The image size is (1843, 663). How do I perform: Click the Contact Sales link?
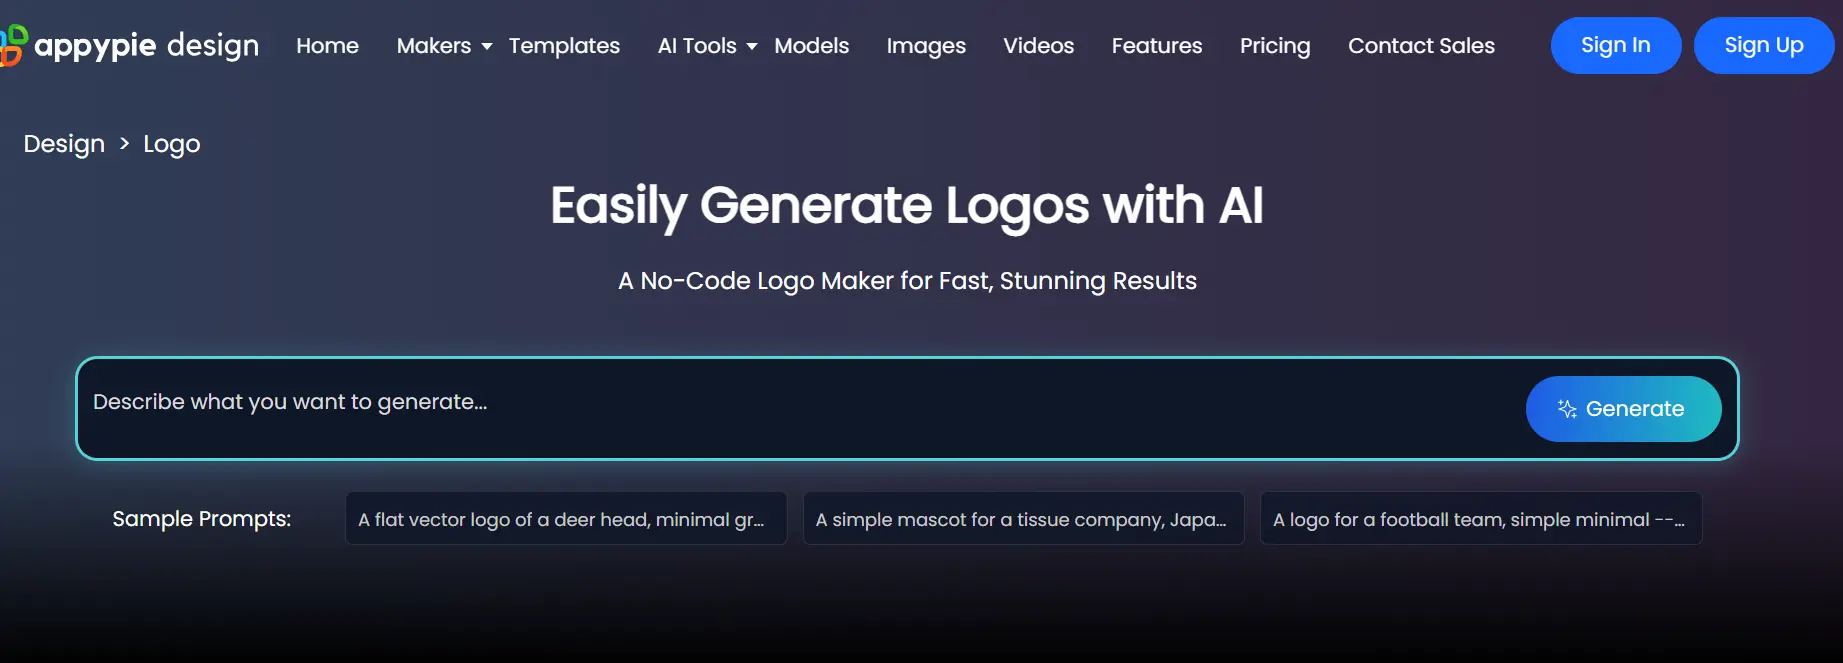click(1420, 46)
